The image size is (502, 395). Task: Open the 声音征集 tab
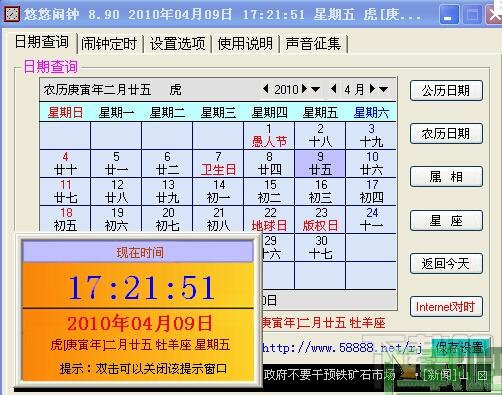pyautogui.click(x=313, y=44)
